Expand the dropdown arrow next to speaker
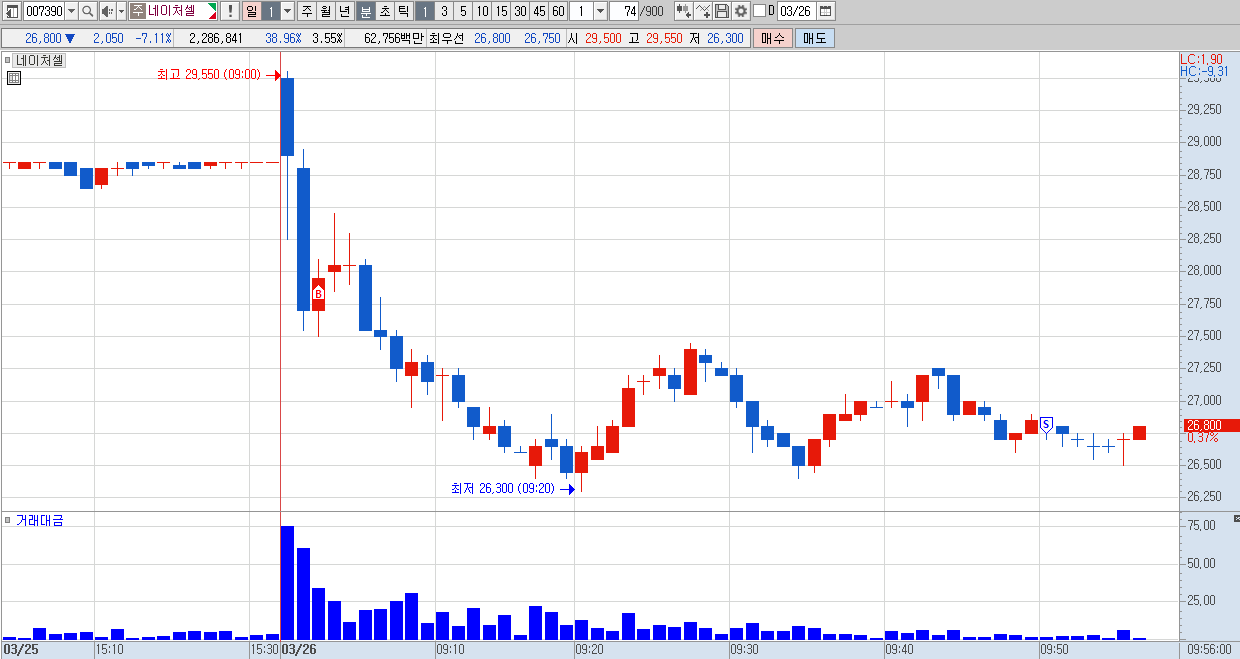The width and height of the screenshot is (1240, 659). pos(121,11)
